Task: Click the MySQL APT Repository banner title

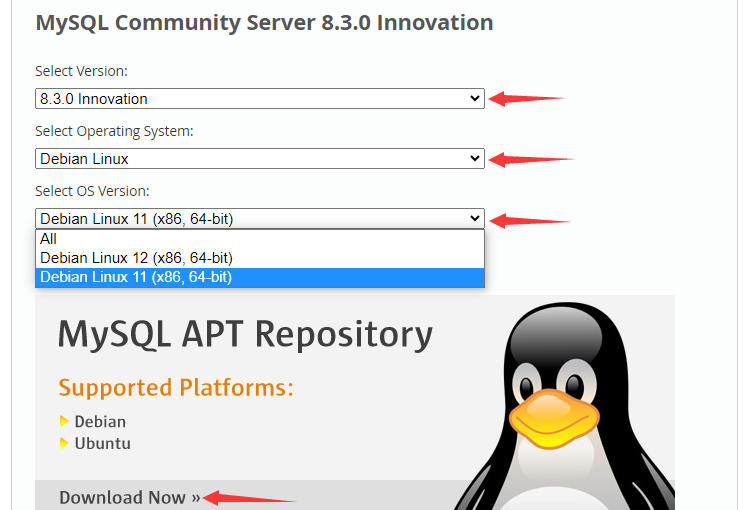Action: (x=245, y=334)
